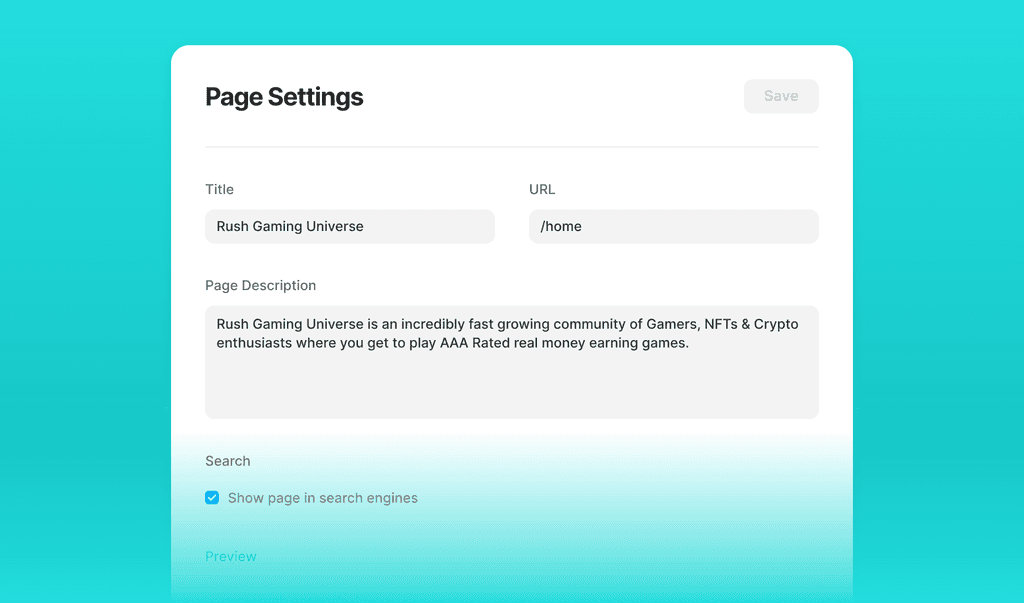Click the Save button
This screenshot has height=603, width=1024.
pos(781,96)
